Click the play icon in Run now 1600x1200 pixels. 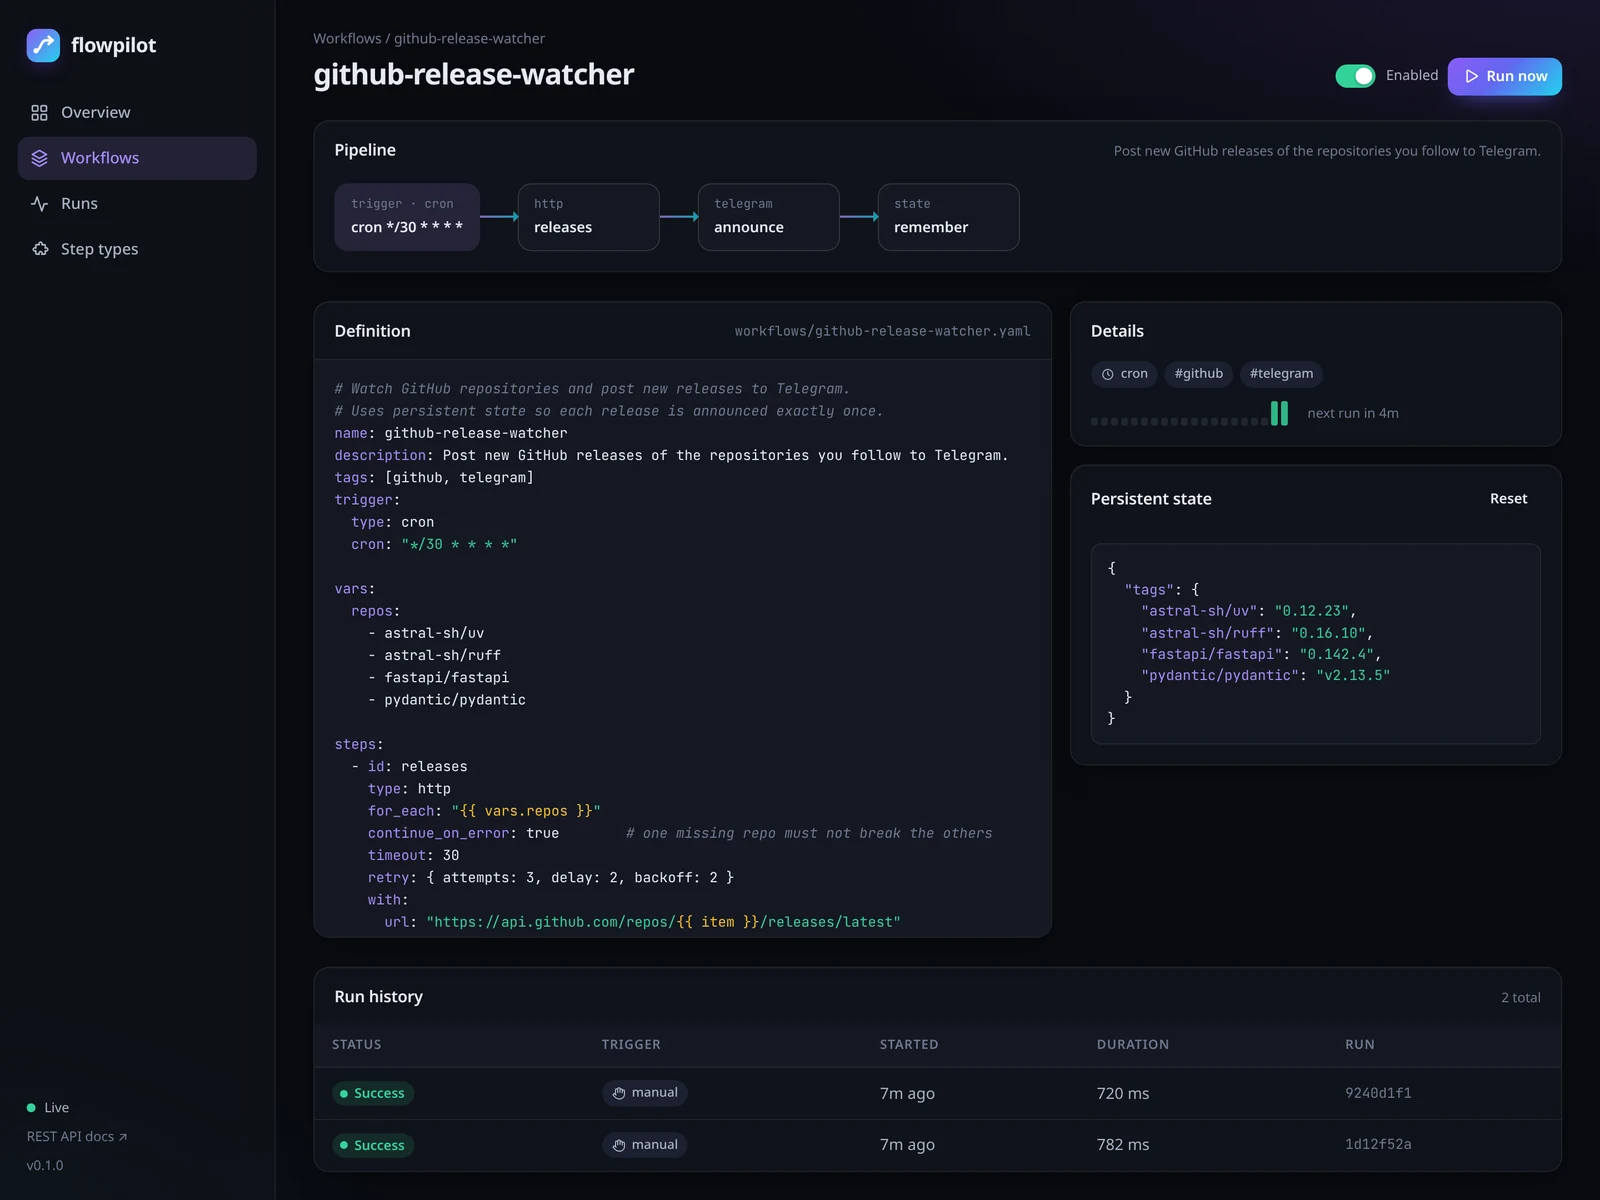[x=1471, y=76]
